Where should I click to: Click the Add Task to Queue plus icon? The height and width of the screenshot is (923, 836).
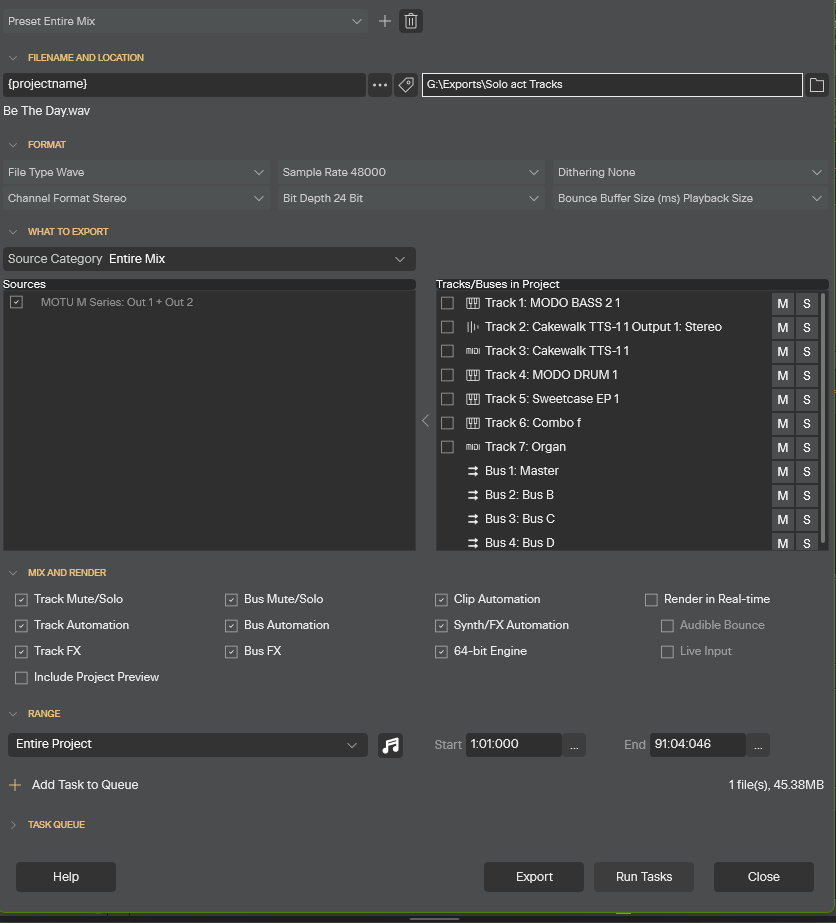(15, 785)
